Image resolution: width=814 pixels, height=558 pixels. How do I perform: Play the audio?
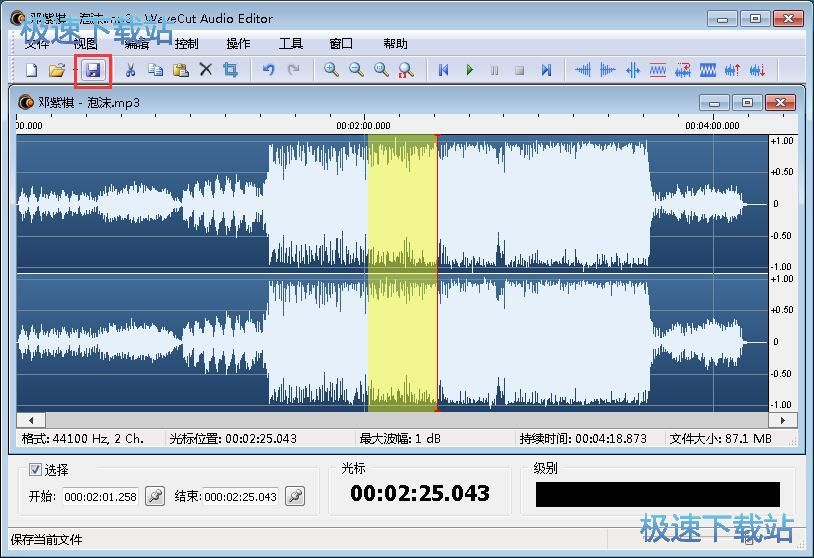tap(470, 70)
